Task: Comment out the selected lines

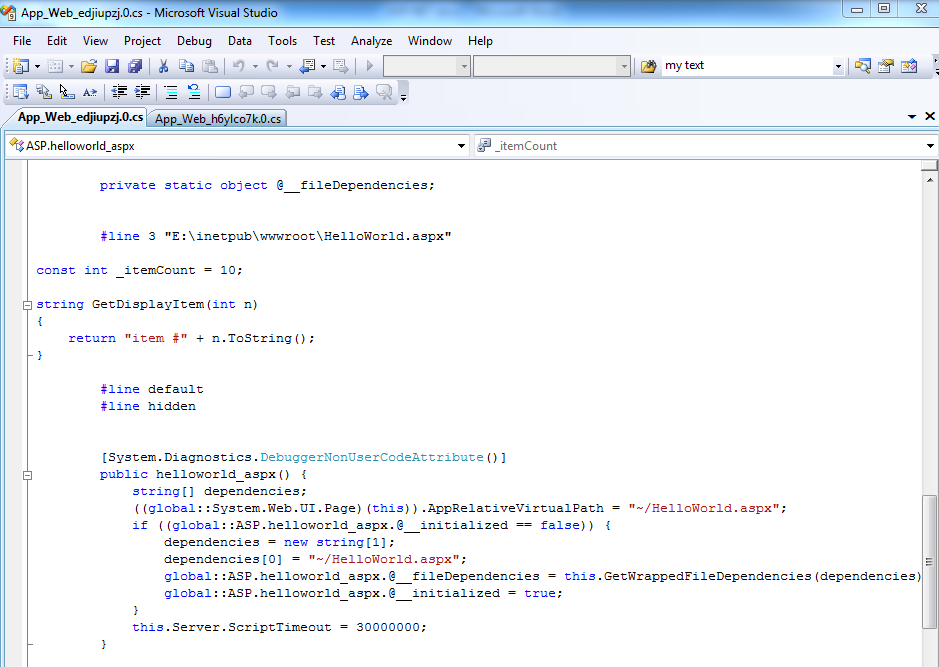Action: click(171, 91)
